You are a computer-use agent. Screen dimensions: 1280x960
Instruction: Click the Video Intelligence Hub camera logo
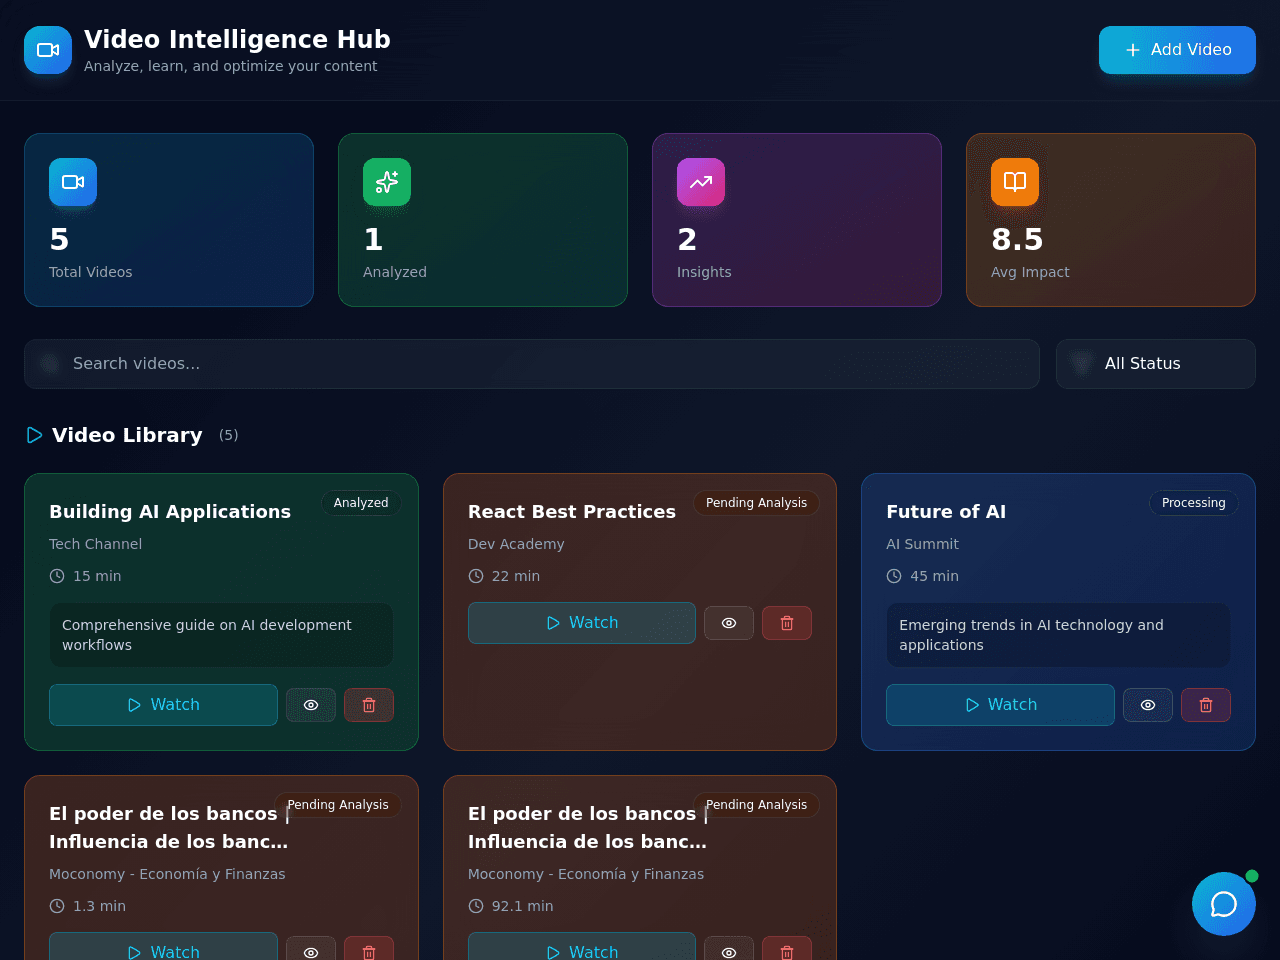(x=48, y=50)
